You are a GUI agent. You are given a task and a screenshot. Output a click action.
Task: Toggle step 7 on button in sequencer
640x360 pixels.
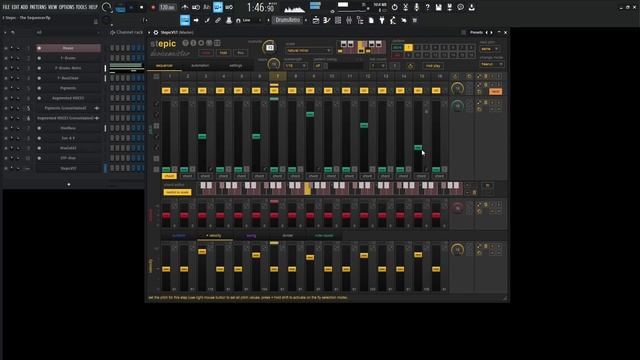pyautogui.click(x=274, y=91)
